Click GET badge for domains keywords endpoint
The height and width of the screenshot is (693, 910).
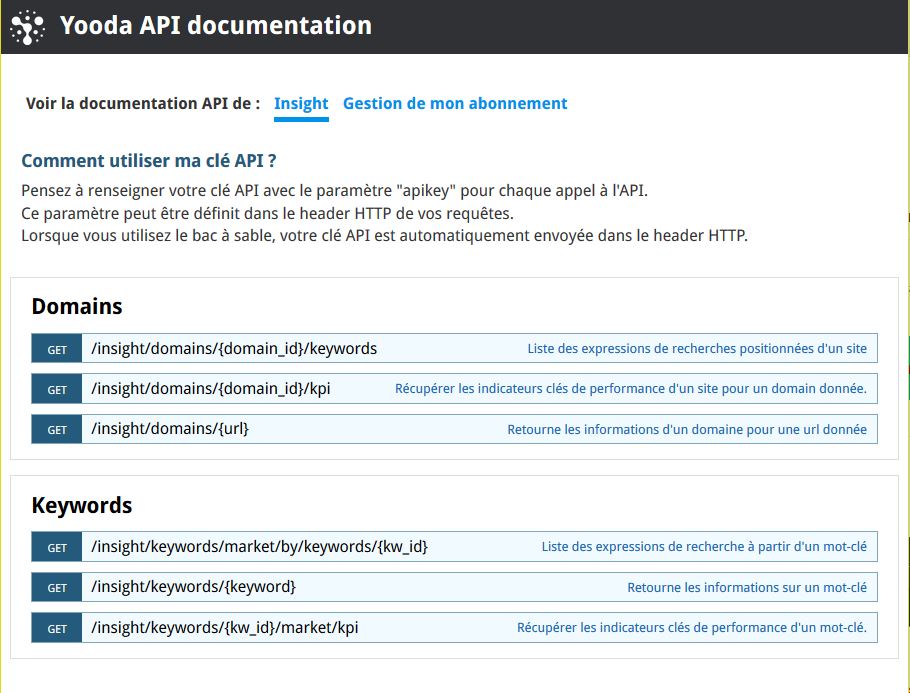(57, 349)
